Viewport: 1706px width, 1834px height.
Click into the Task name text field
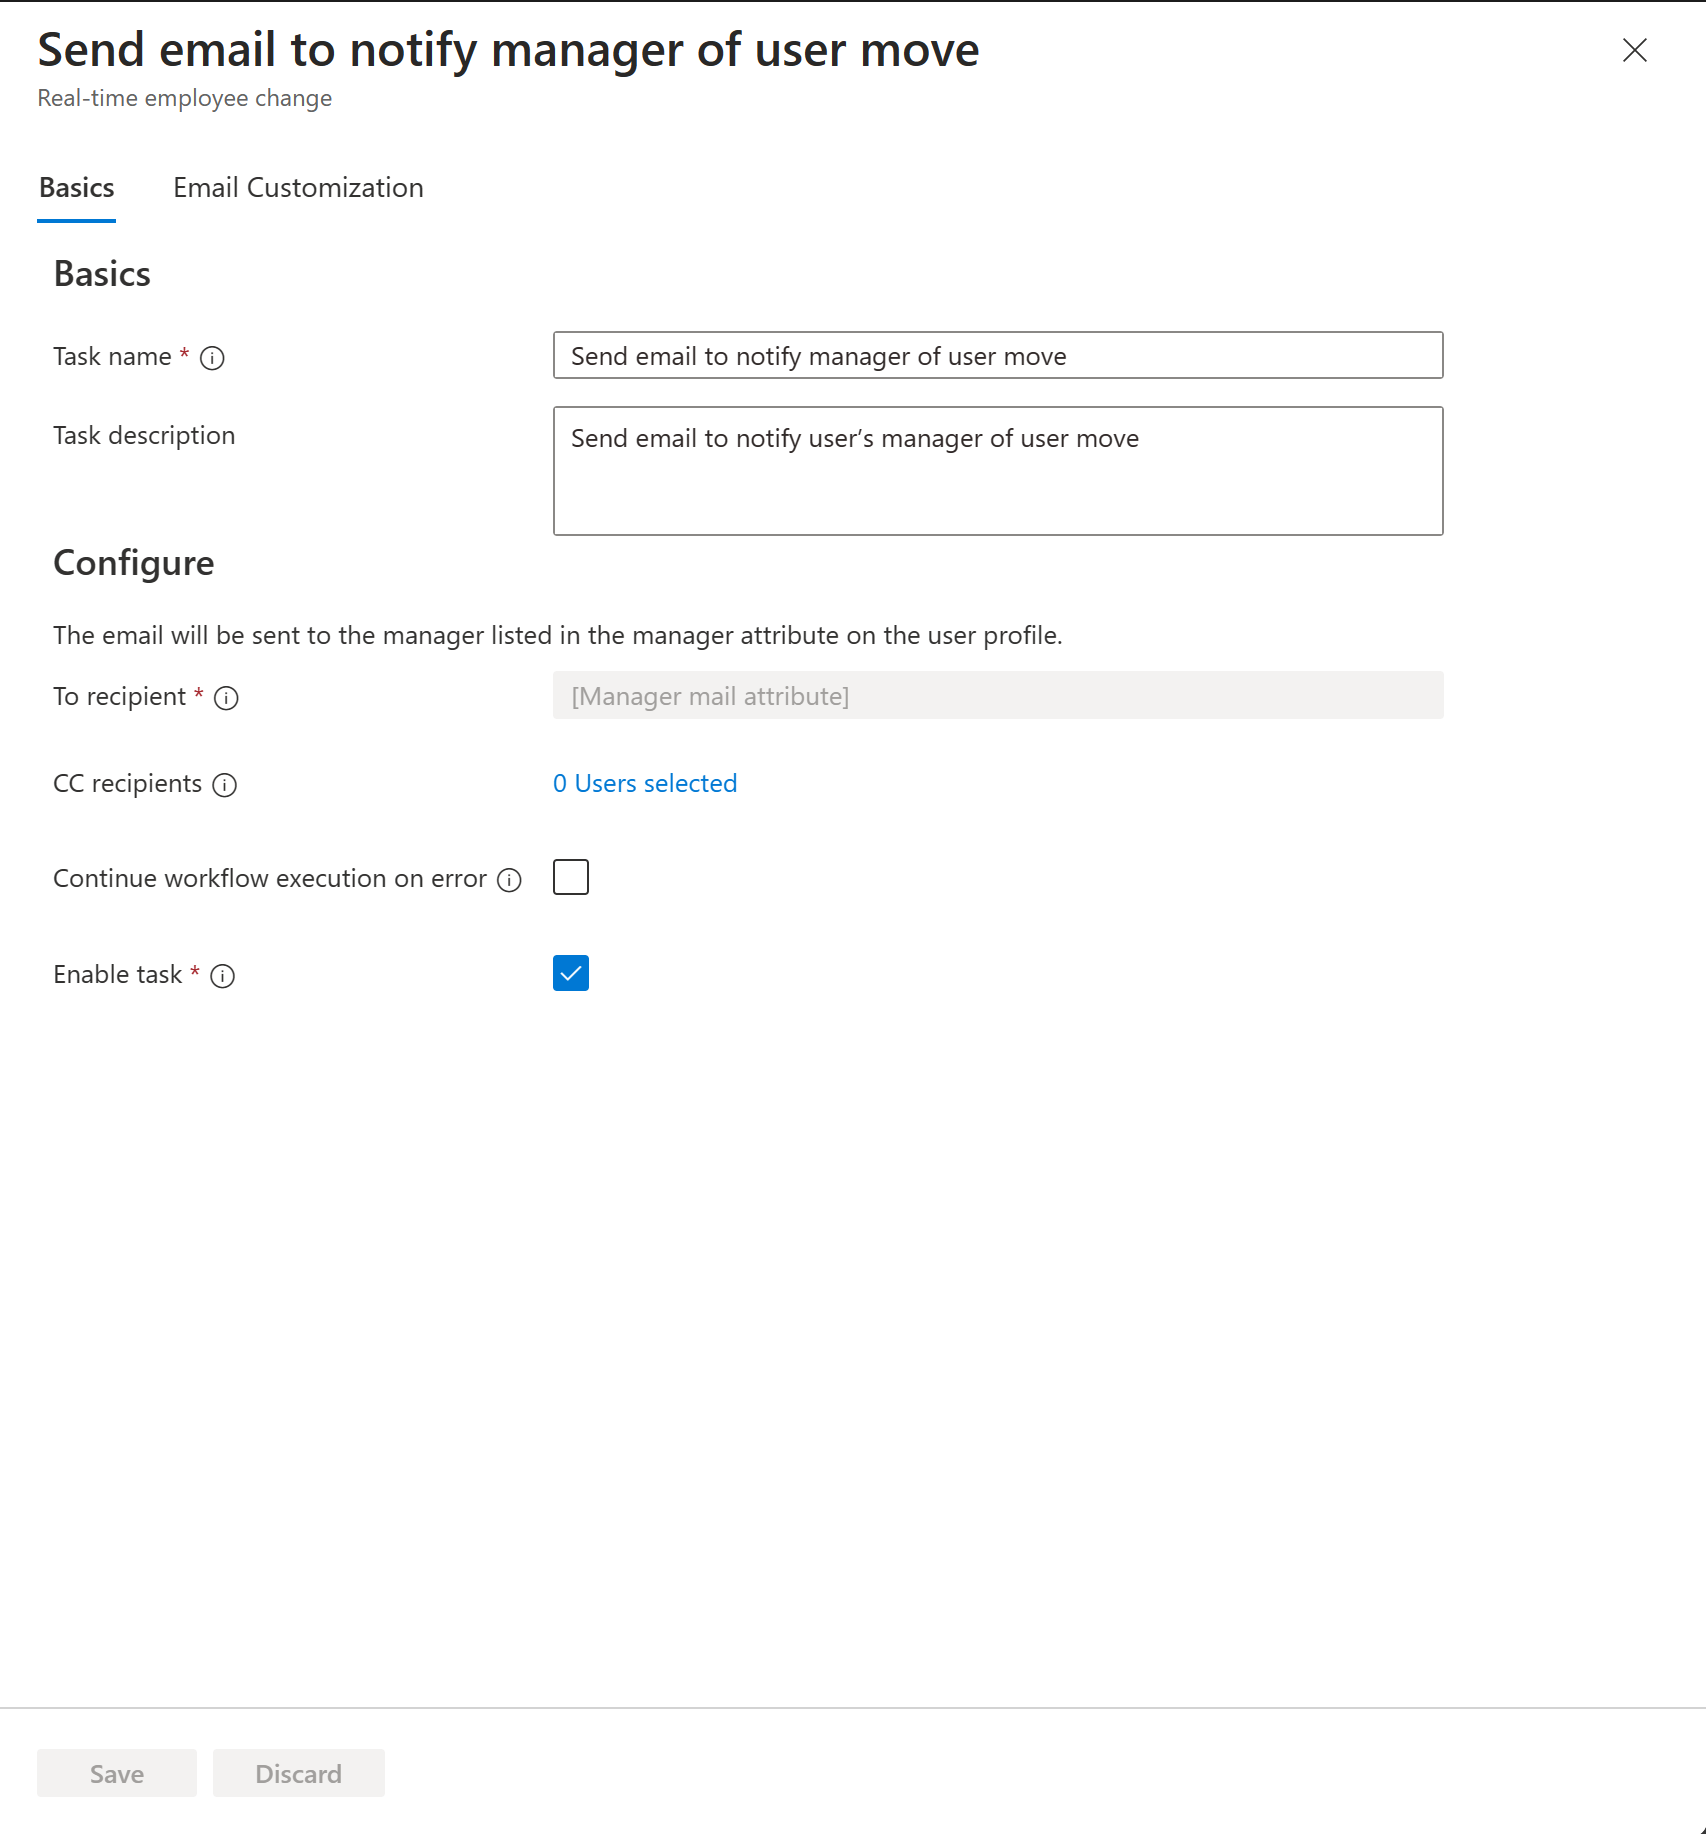point(997,356)
